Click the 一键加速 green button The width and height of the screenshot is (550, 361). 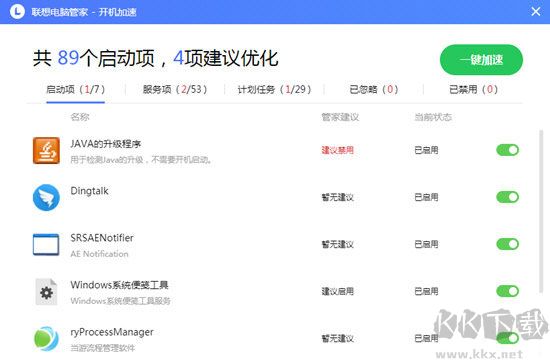coord(481,60)
